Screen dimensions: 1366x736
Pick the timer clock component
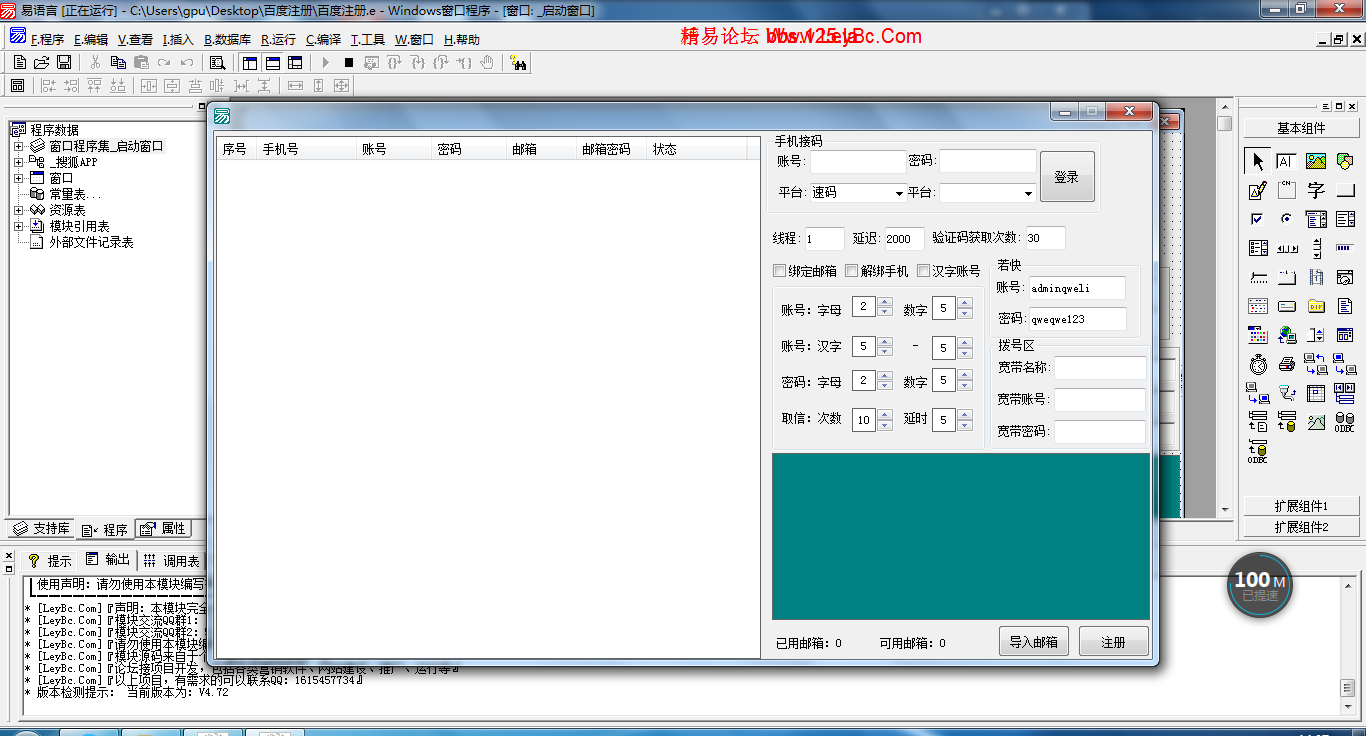coord(1258,364)
